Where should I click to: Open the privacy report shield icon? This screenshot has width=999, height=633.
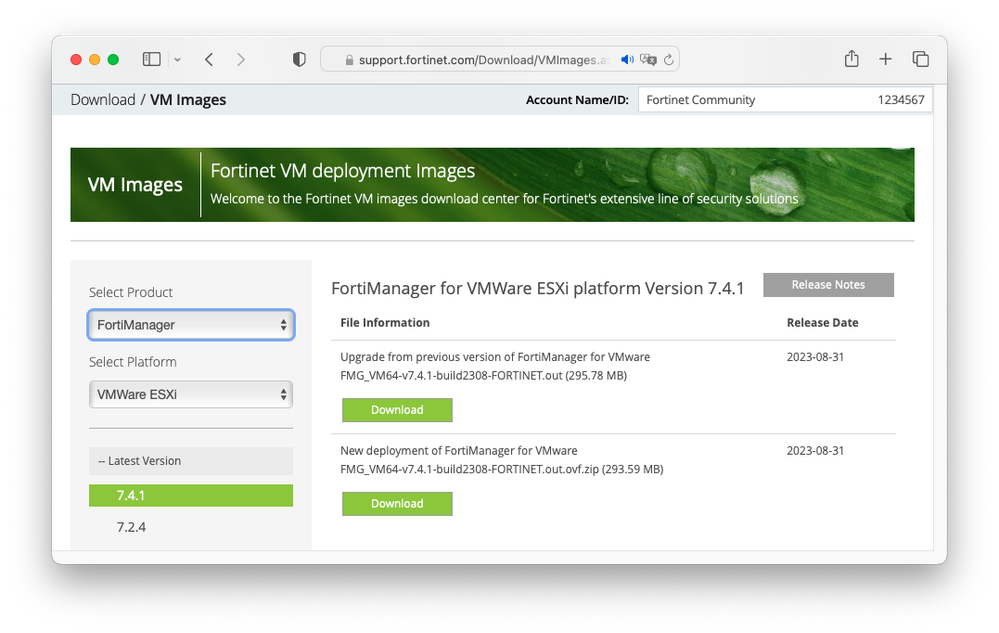pos(299,59)
